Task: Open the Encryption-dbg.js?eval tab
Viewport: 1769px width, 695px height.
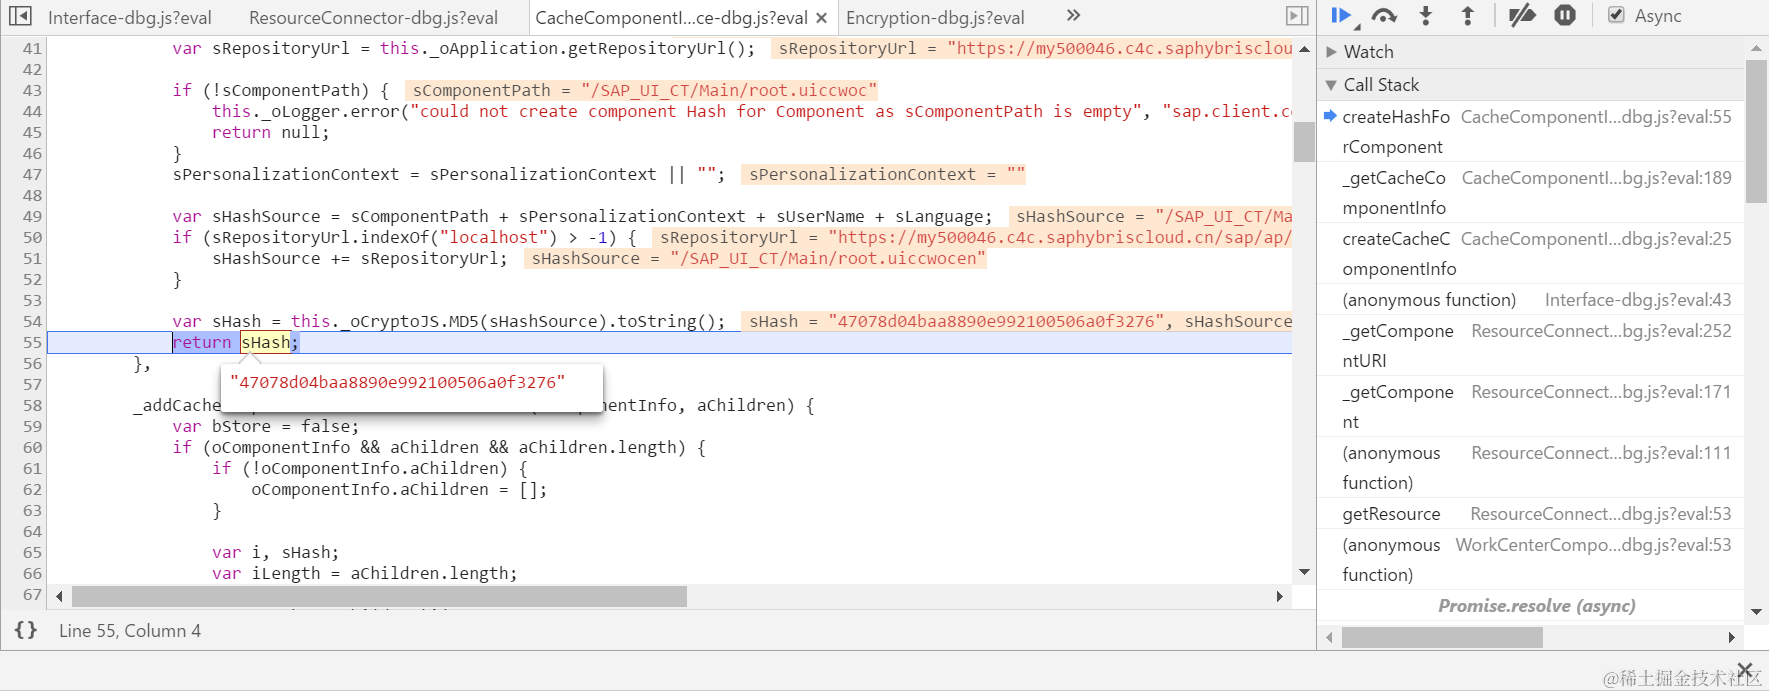Action: pyautogui.click(x=935, y=18)
